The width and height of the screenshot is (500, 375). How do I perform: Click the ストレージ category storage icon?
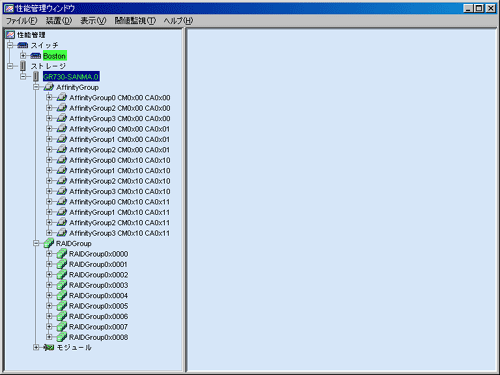tap(23, 66)
